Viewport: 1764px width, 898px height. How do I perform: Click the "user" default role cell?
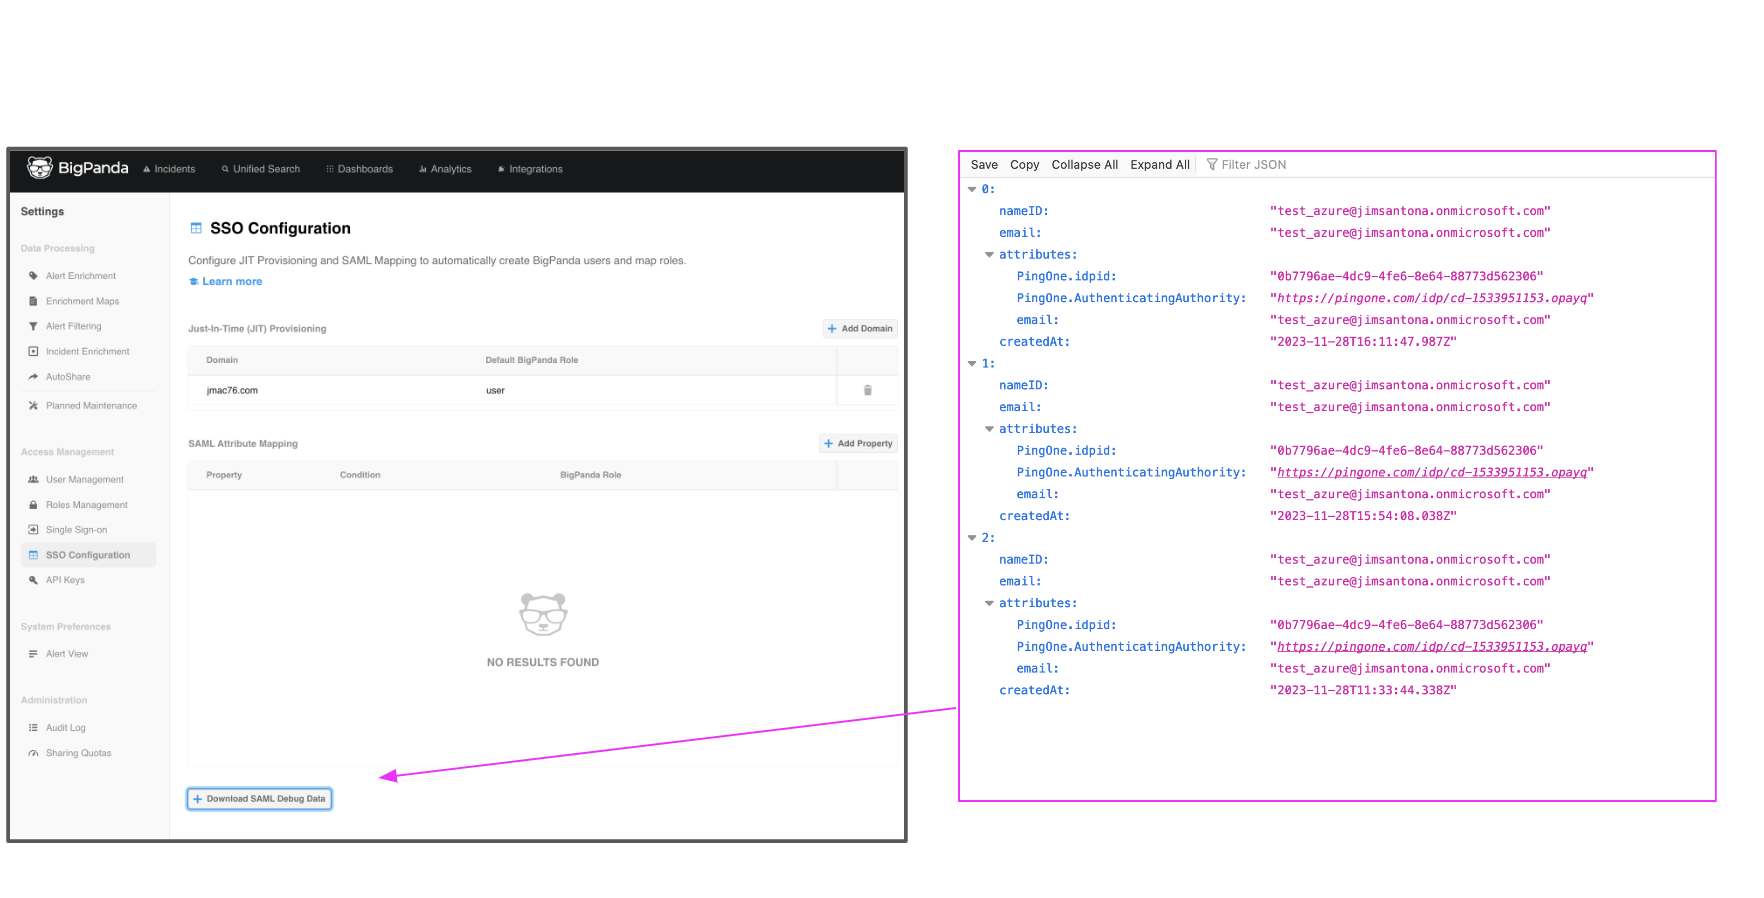(x=495, y=391)
